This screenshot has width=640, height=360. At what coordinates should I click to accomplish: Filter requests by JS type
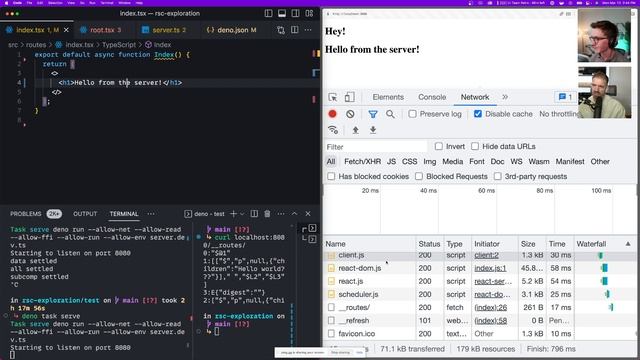point(391,162)
